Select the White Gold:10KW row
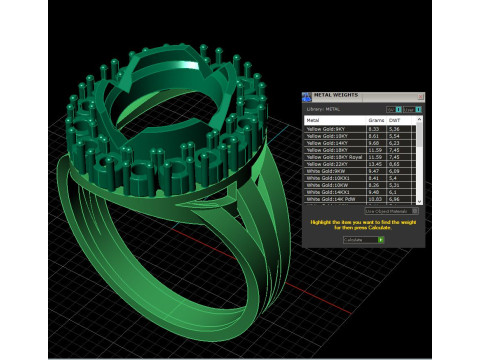Viewport: 480px width, 360px height. point(360,185)
